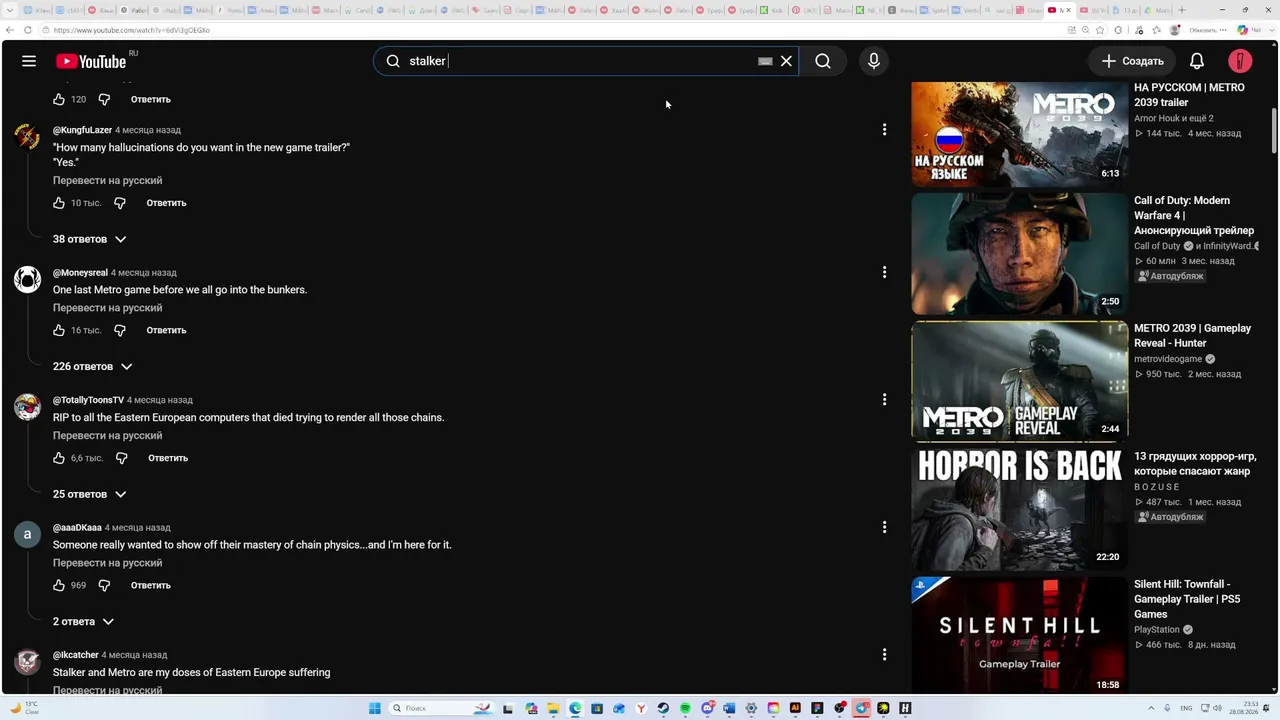
Task: Expand the 38 ответов replies
Action: pyautogui.click(x=90, y=239)
